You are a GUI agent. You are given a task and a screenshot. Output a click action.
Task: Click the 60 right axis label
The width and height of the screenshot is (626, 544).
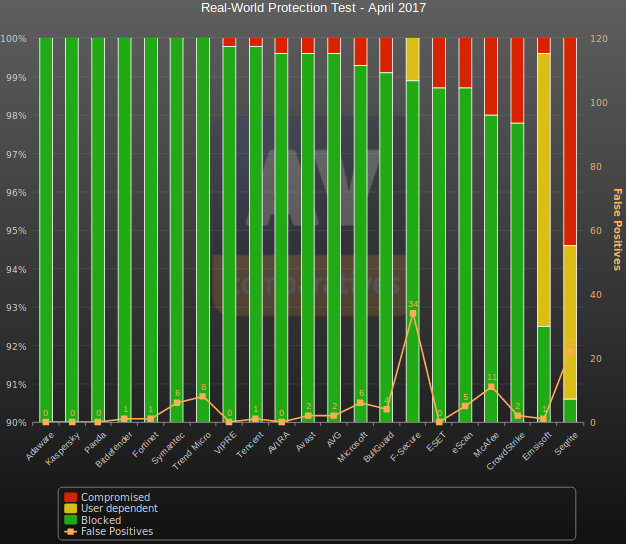pyautogui.click(x=596, y=231)
